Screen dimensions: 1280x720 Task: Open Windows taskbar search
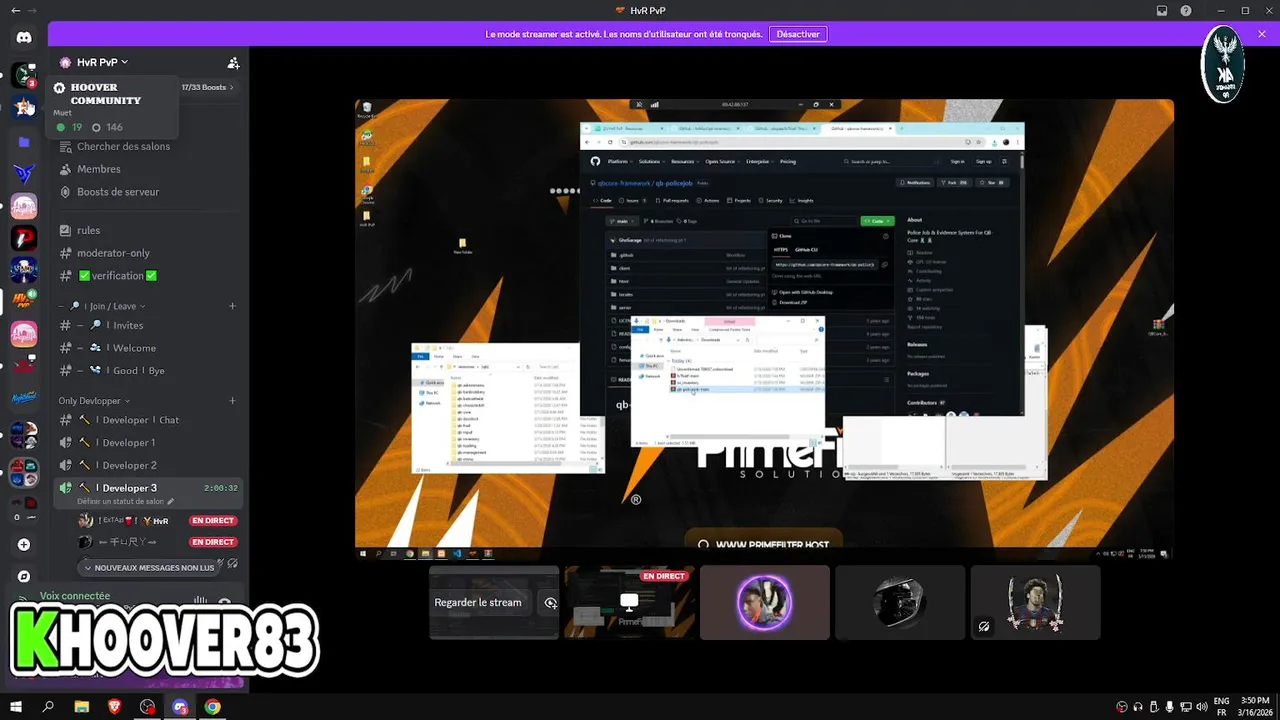point(48,706)
